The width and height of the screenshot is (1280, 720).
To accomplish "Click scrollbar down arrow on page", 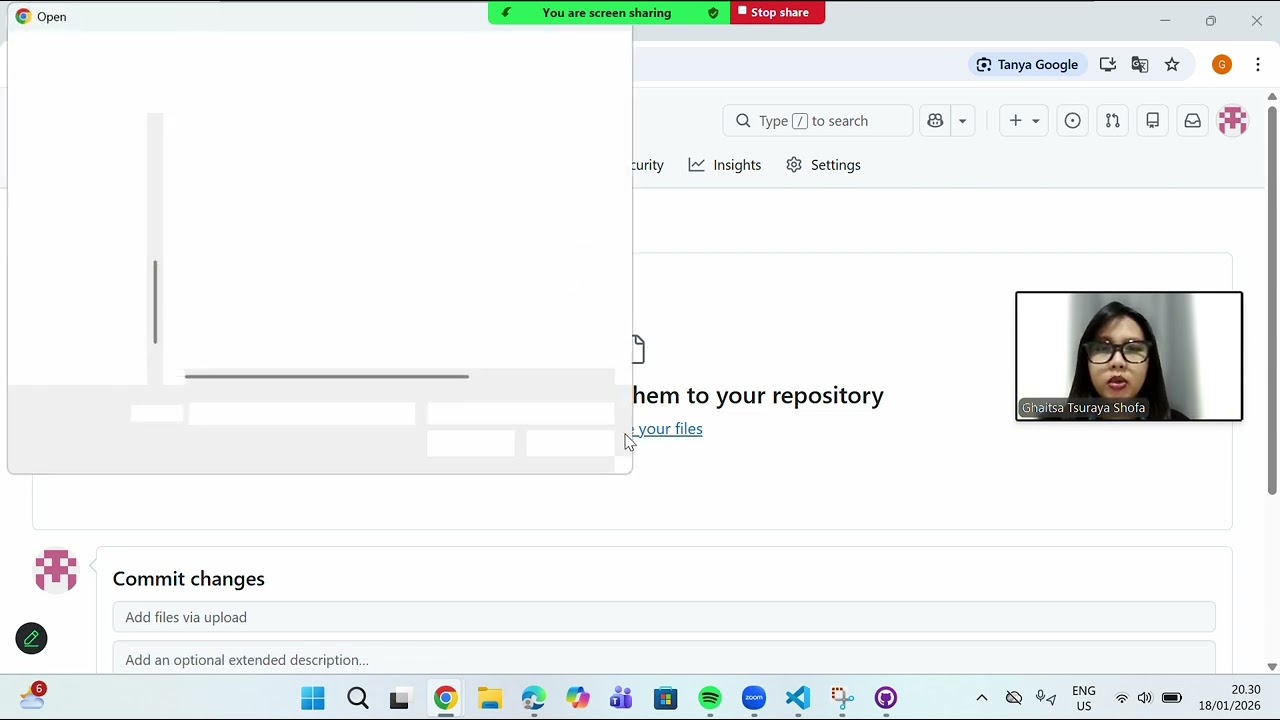I will coord(1272,667).
